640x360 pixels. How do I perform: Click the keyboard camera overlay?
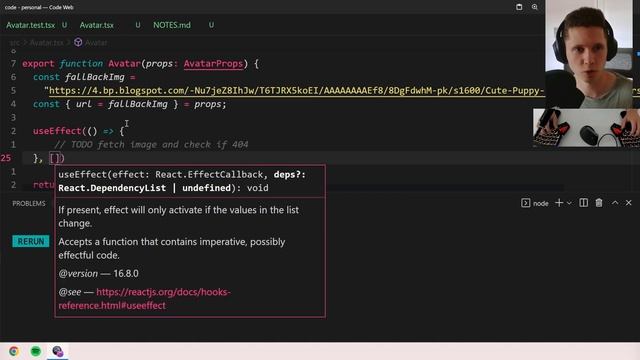coord(587,128)
